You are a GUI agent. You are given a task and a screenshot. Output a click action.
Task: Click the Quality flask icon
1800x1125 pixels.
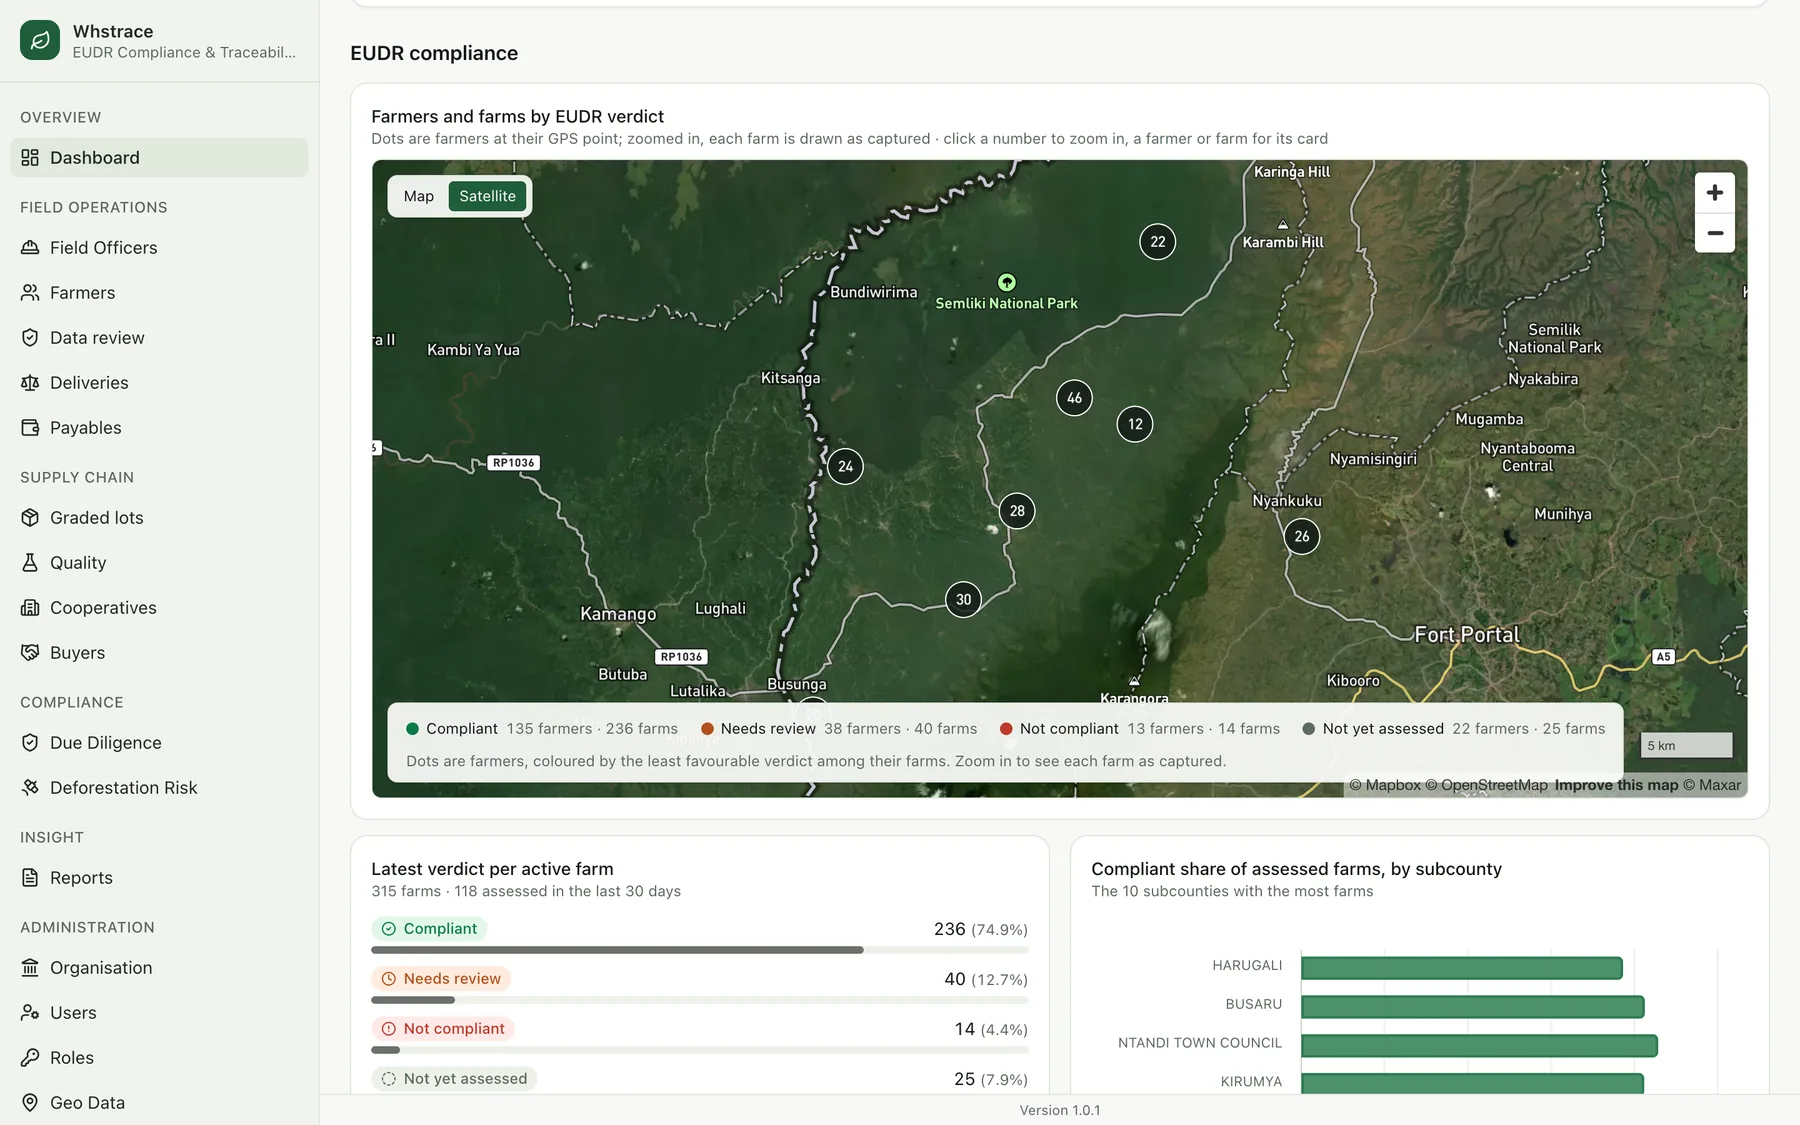(30, 563)
